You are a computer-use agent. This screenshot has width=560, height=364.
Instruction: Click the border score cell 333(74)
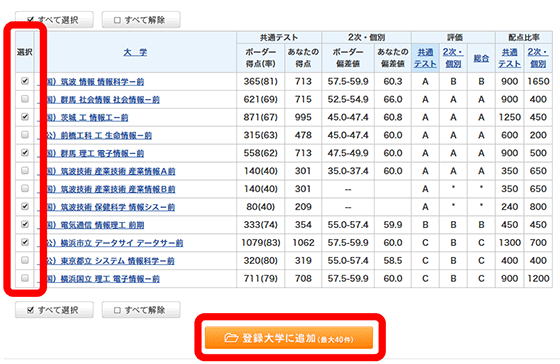(x=260, y=225)
